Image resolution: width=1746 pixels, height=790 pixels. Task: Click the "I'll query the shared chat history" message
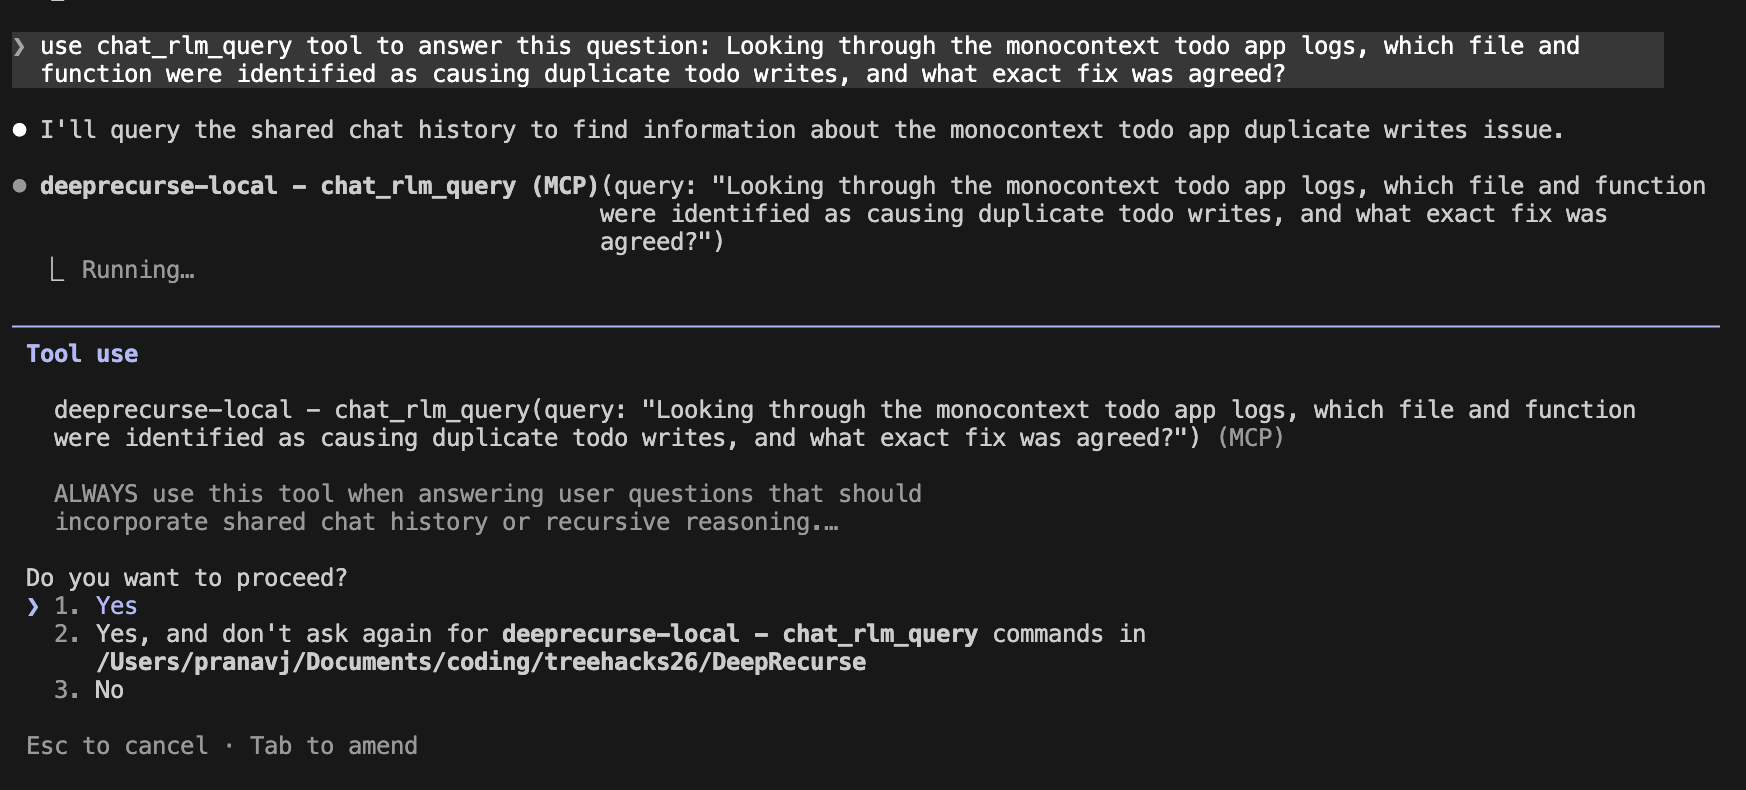[x=801, y=130]
